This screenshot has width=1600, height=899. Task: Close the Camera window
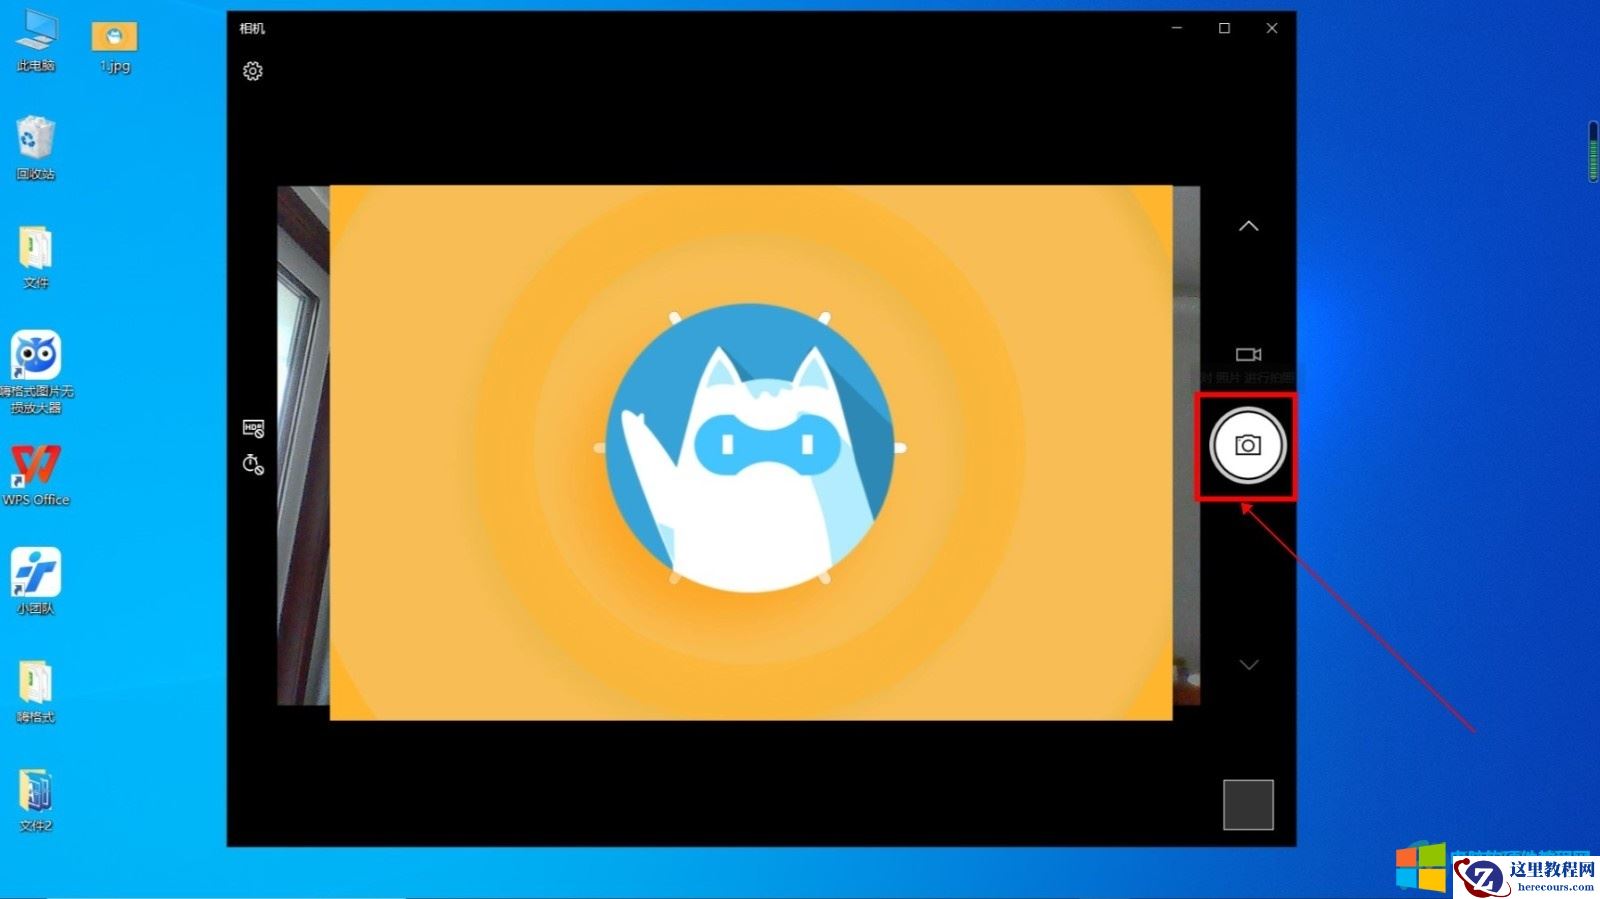click(1272, 28)
